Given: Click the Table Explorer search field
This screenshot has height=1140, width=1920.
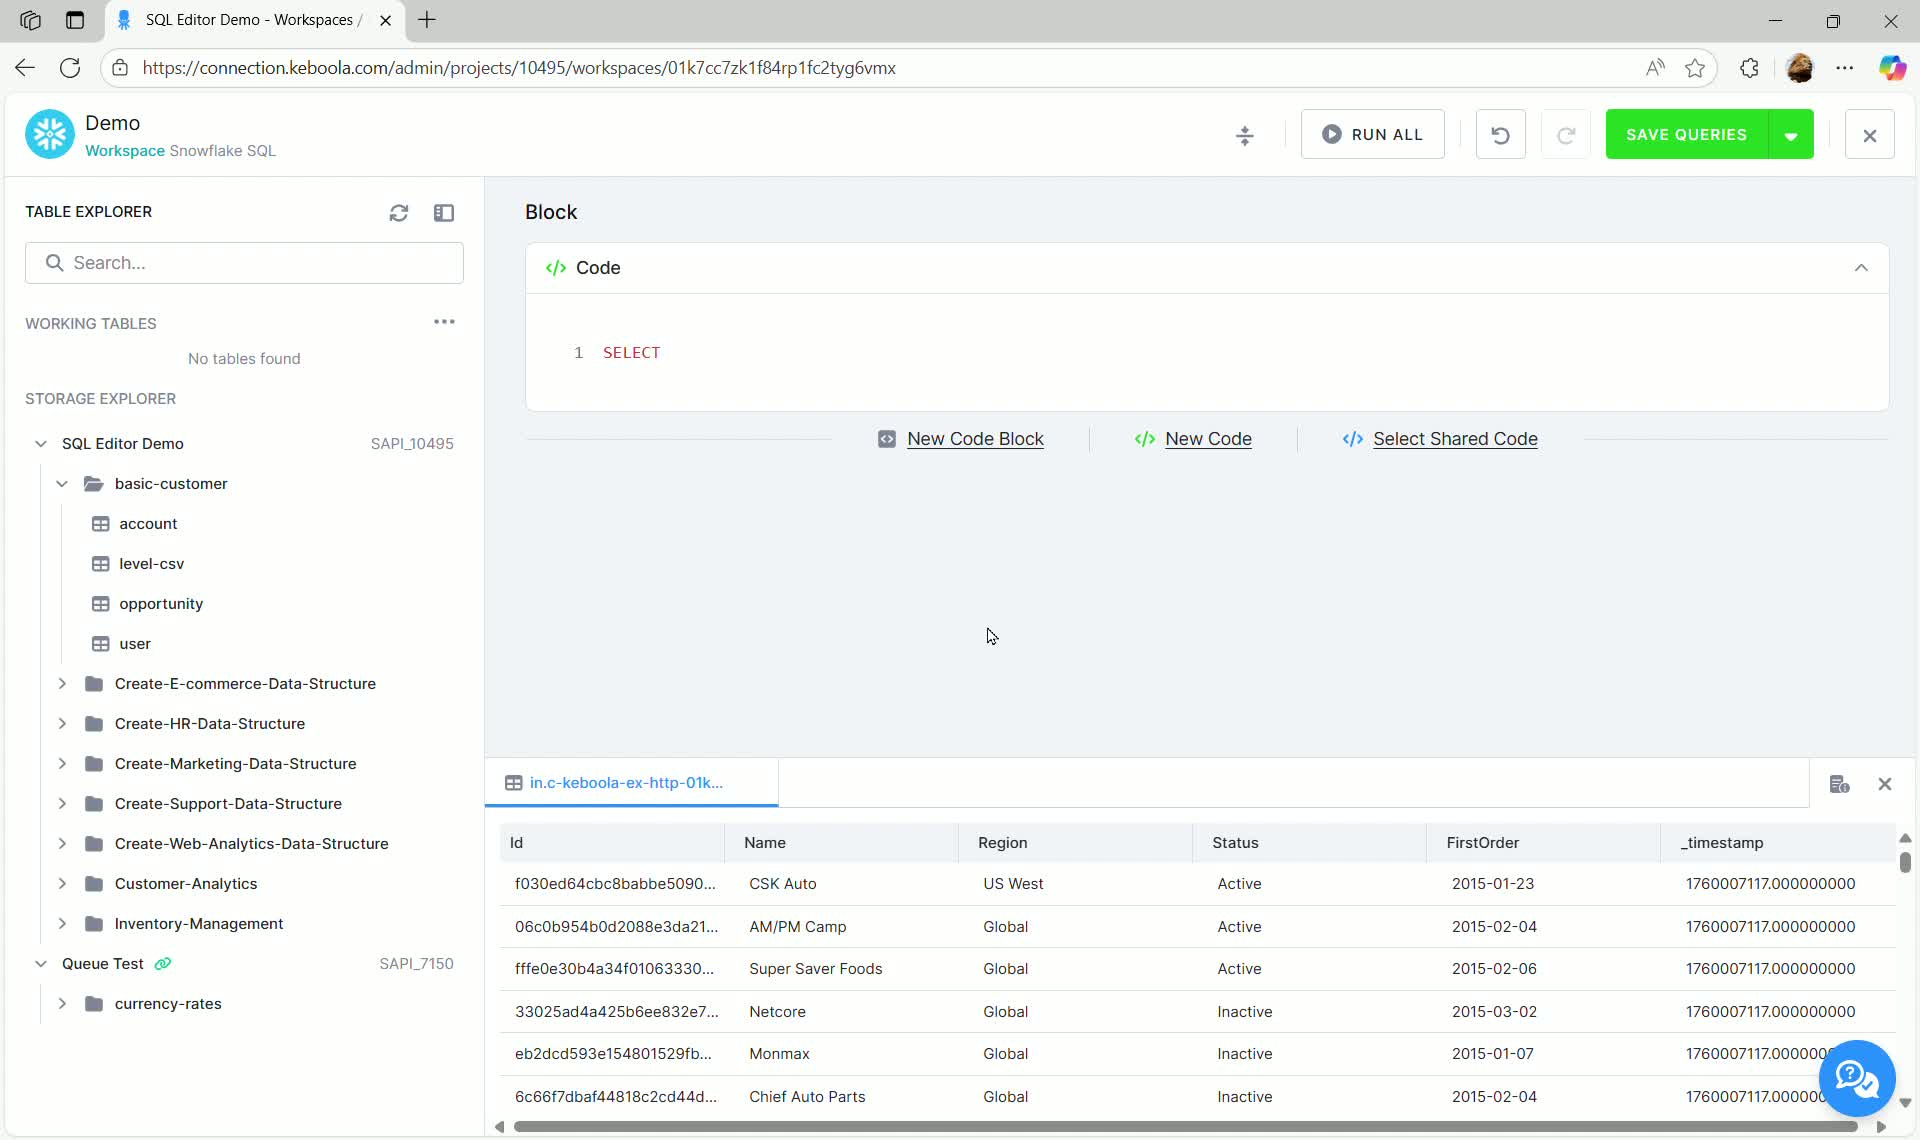Looking at the screenshot, I should click(x=245, y=262).
